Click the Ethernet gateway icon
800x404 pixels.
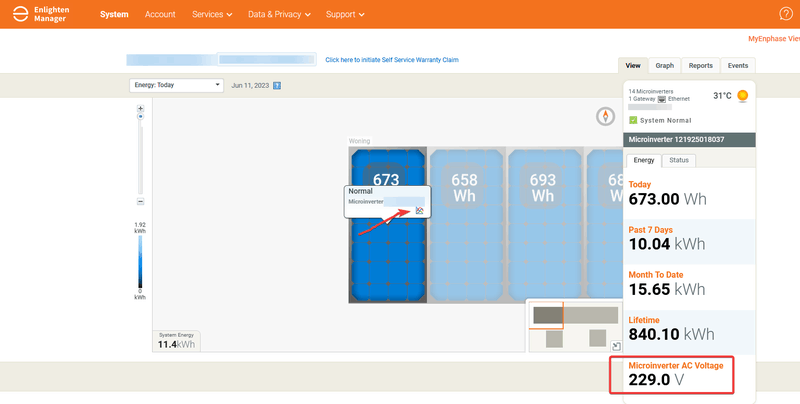click(x=662, y=99)
